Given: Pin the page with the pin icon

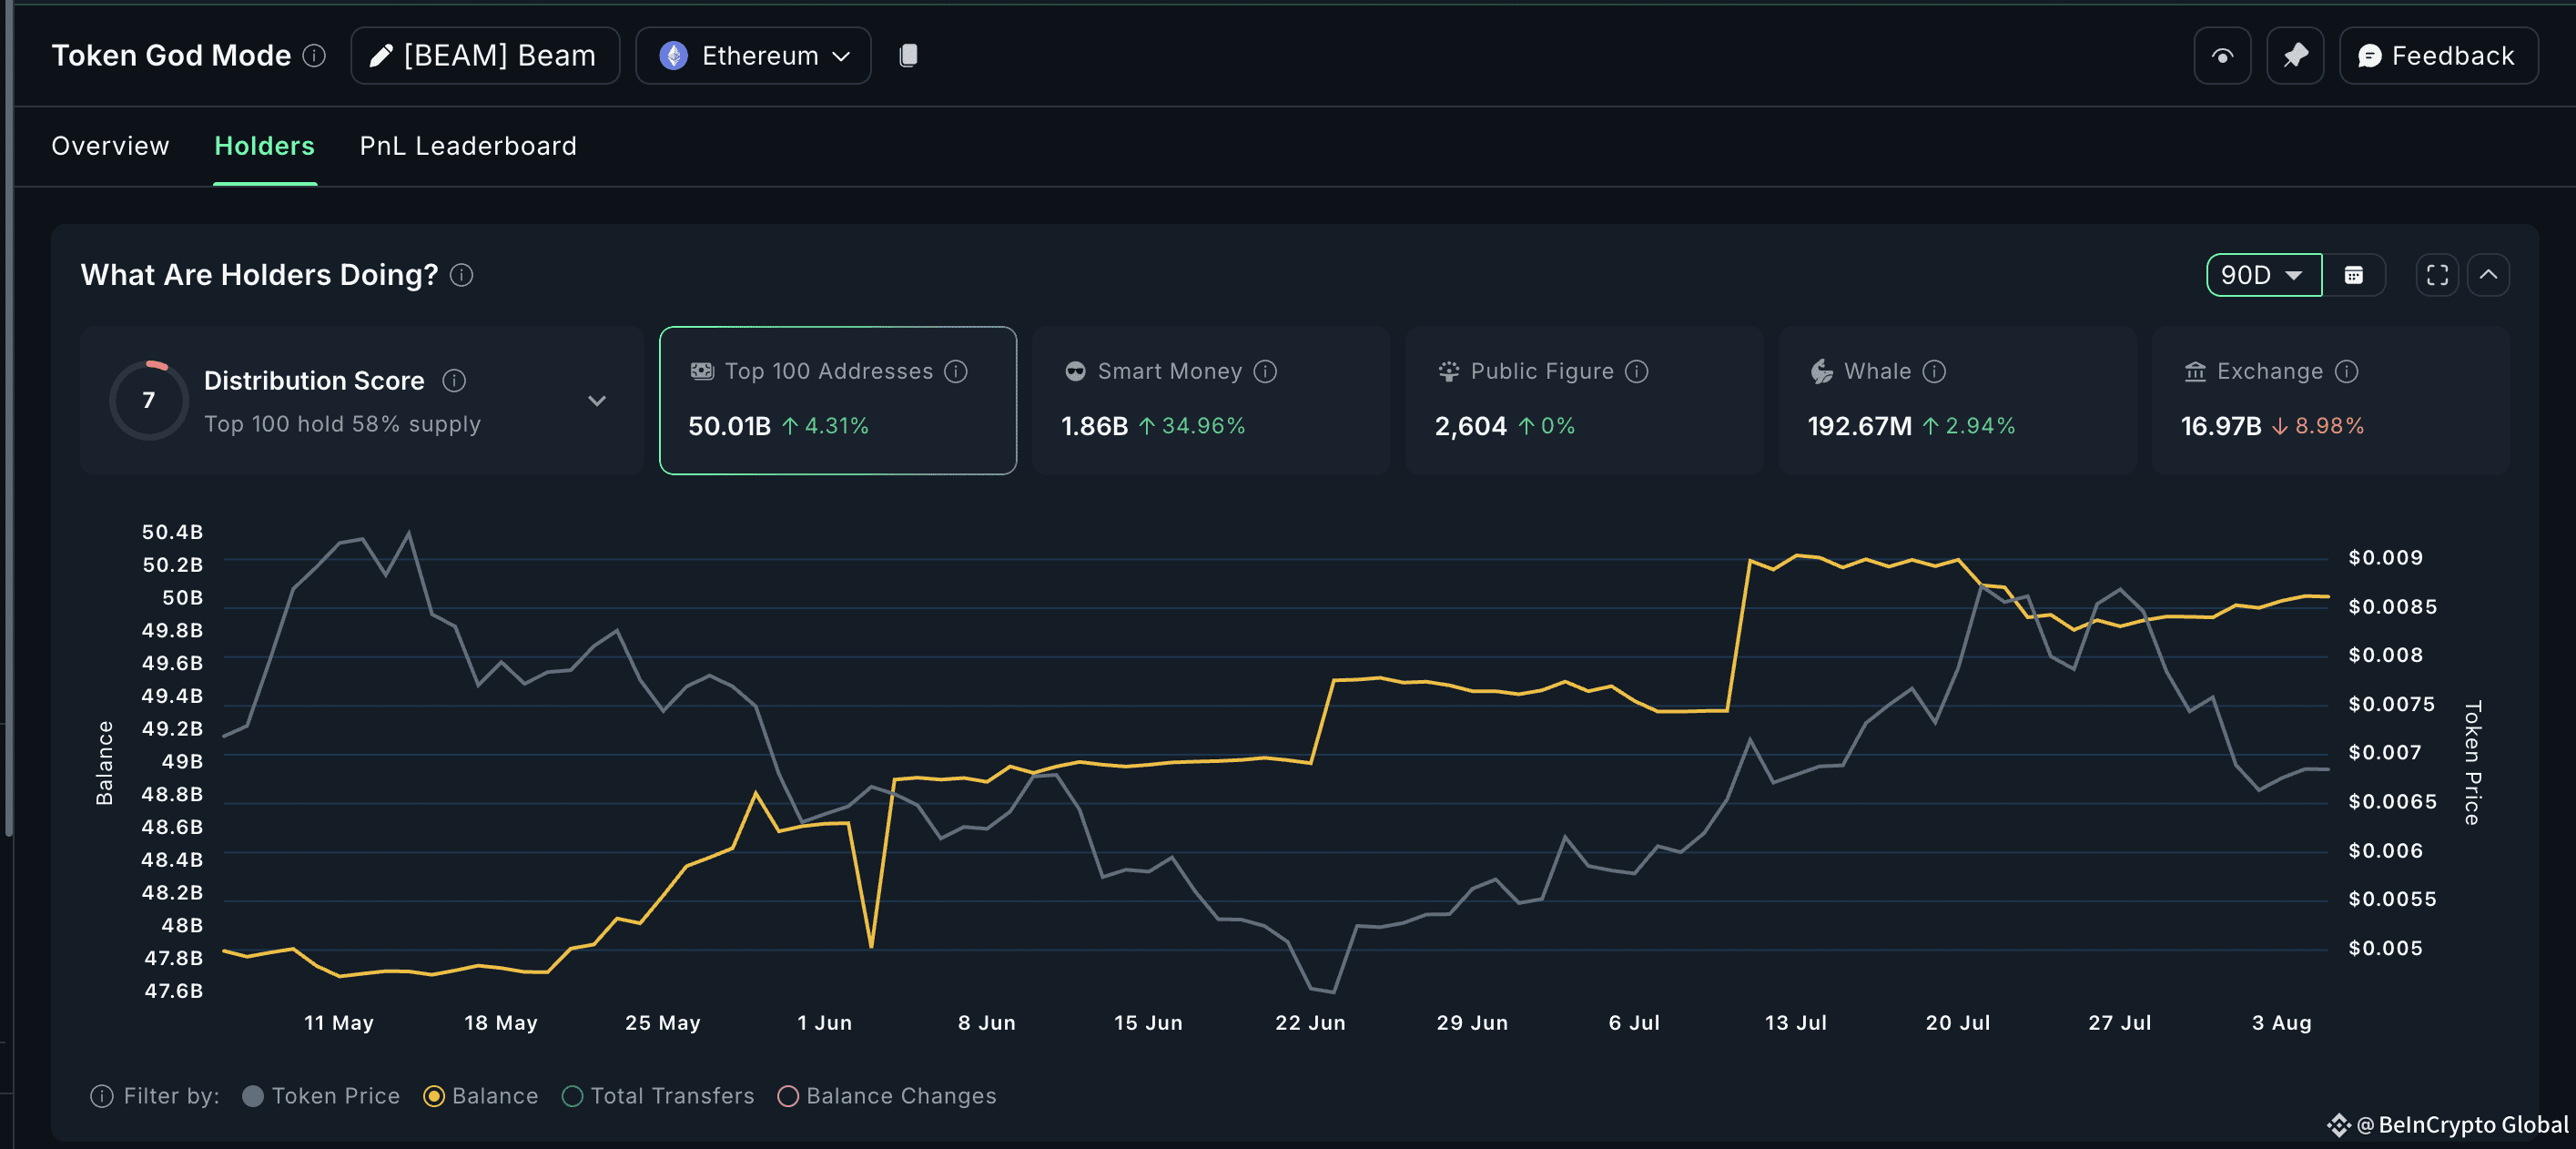Looking at the screenshot, I should (2295, 56).
